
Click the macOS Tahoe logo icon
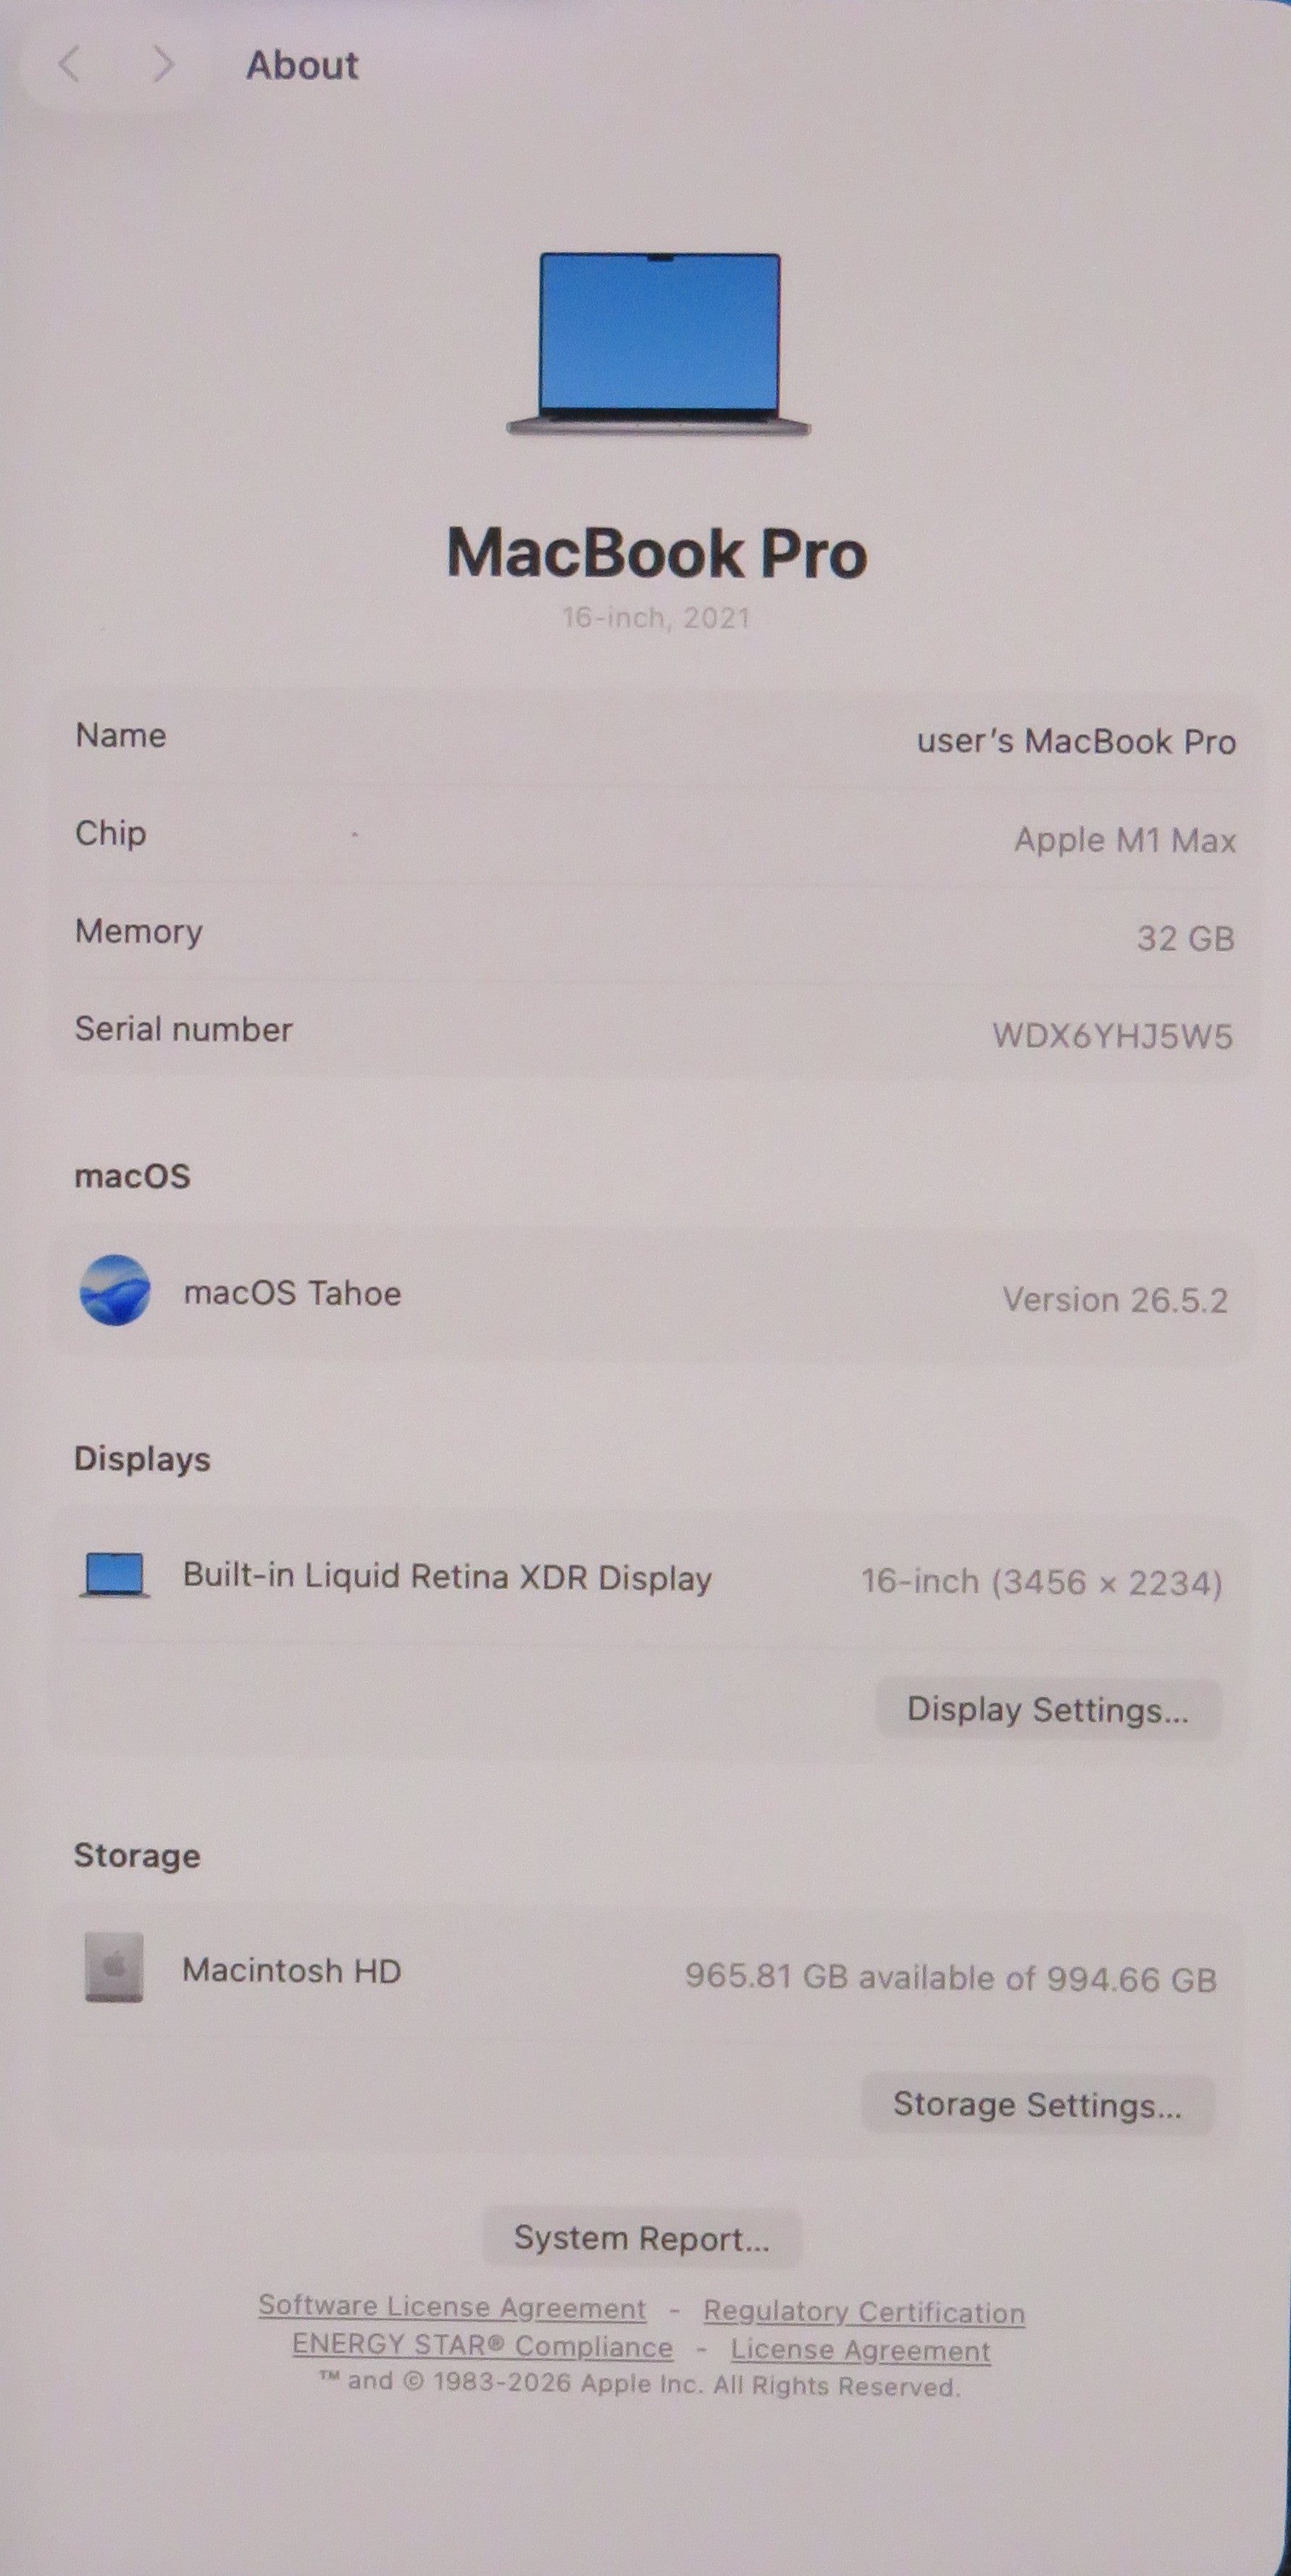coord(115,1291)
